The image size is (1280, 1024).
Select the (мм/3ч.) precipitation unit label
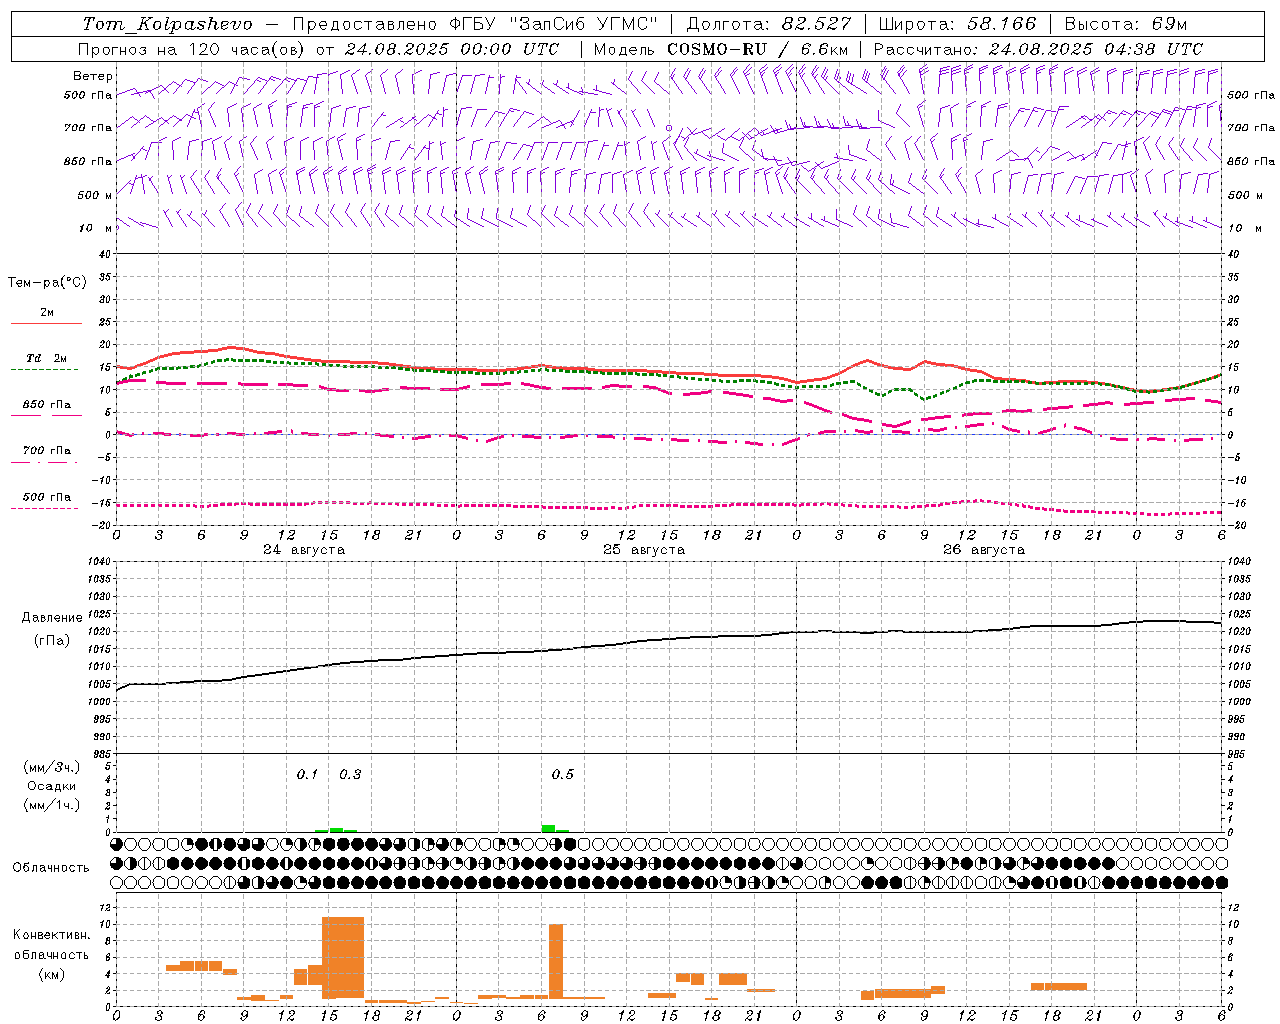point(51,768)
